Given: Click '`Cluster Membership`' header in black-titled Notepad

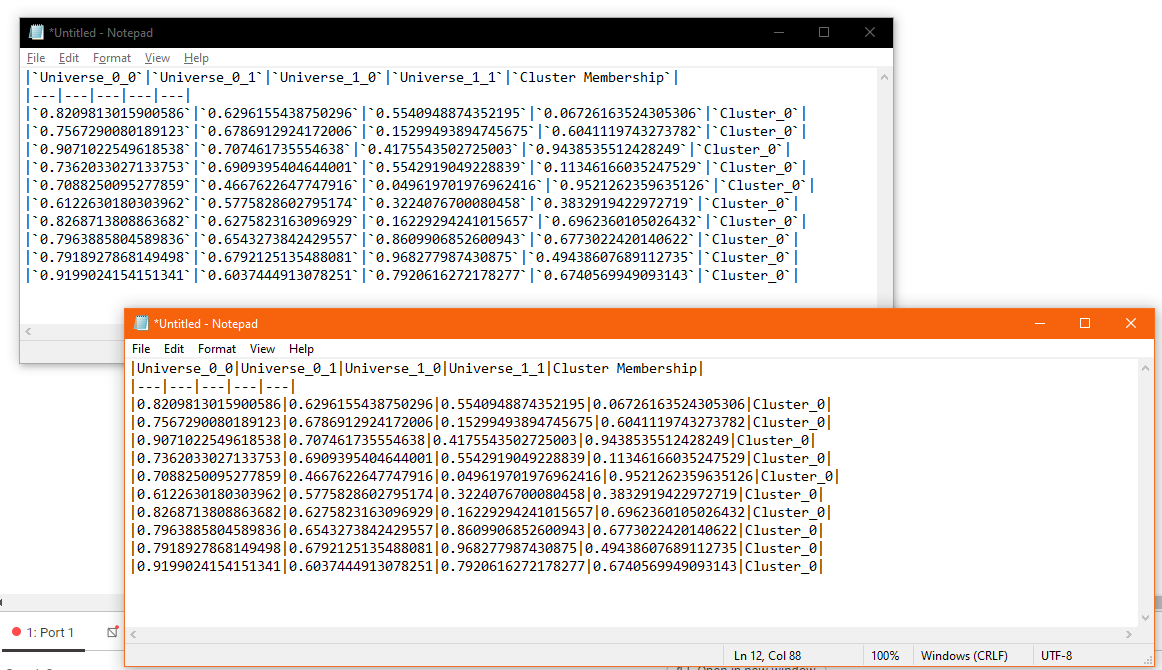Looking at the screenshot, I should (x=591, y=78).
